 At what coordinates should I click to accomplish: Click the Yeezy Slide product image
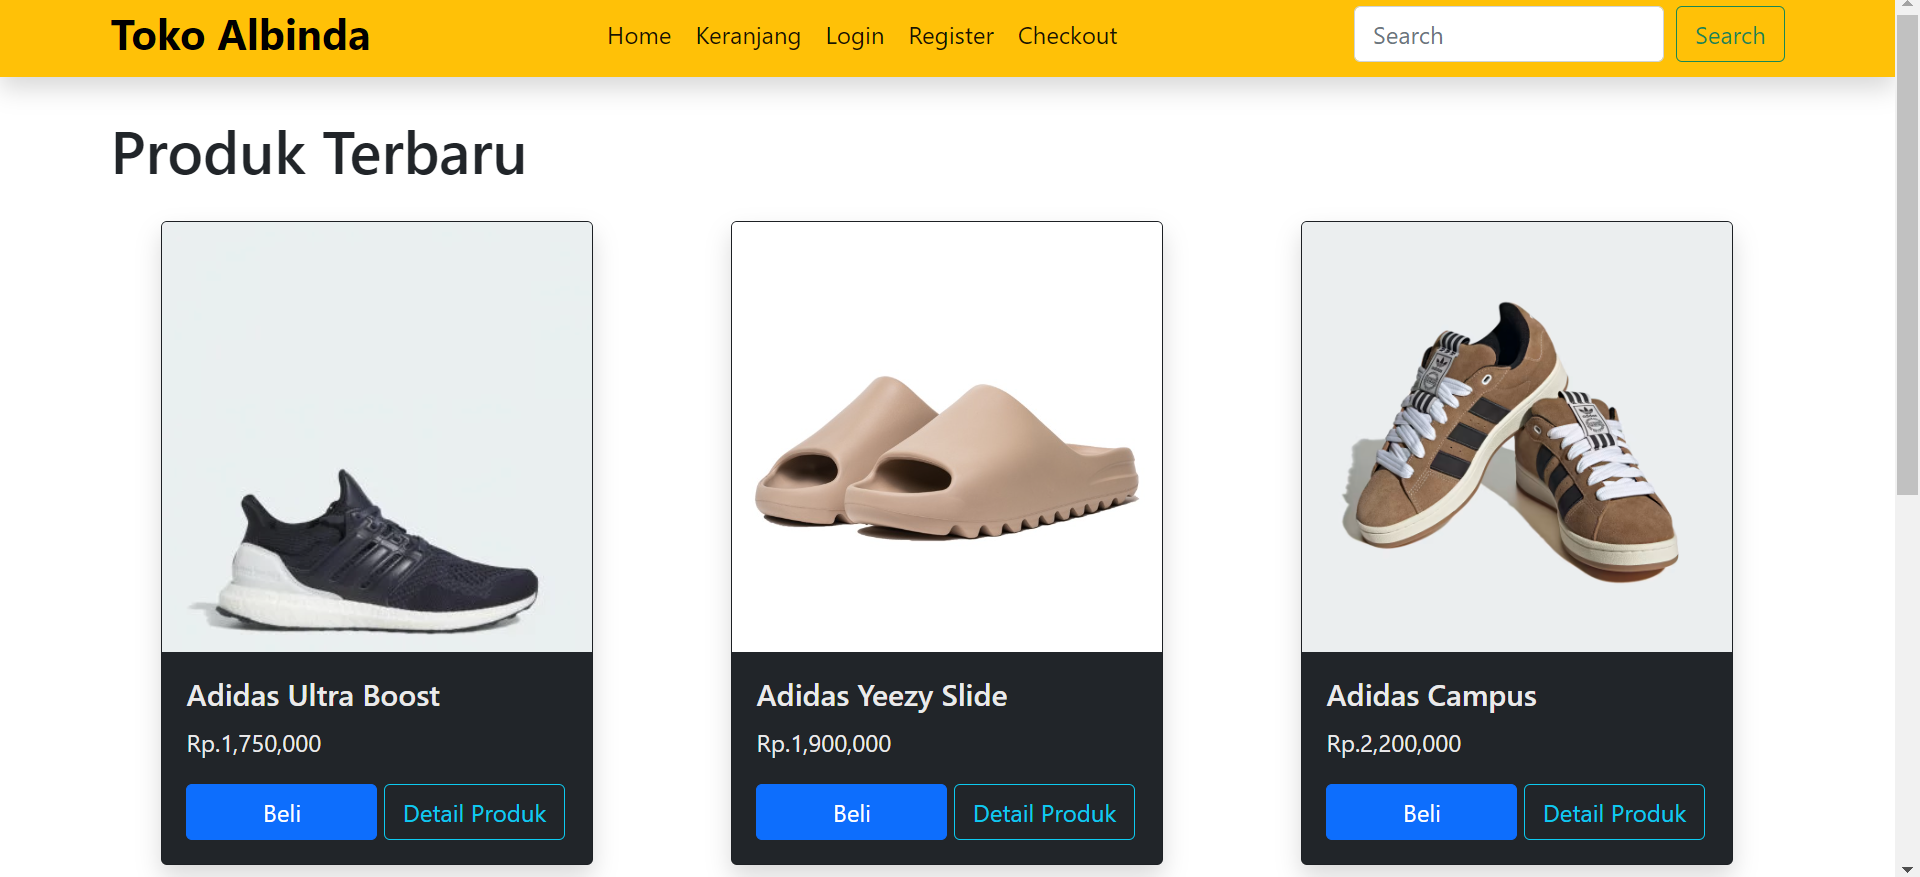click(947, 437)
